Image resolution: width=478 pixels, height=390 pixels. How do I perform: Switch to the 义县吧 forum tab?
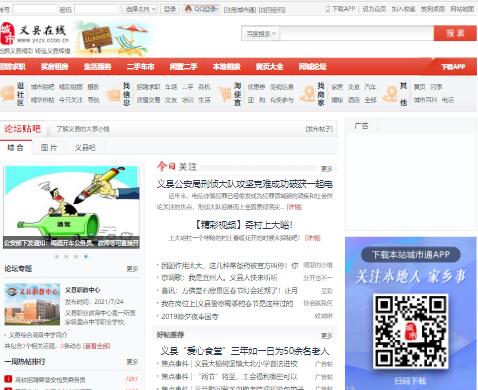tap(85, 148)
